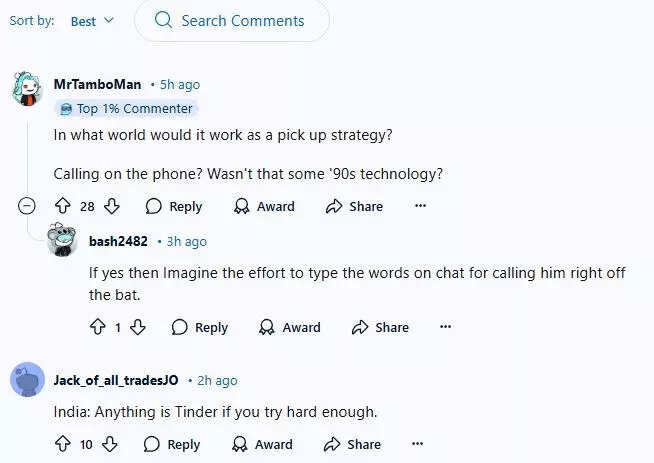Open MrTamboMan's user profile link

[x=97, y=85]
